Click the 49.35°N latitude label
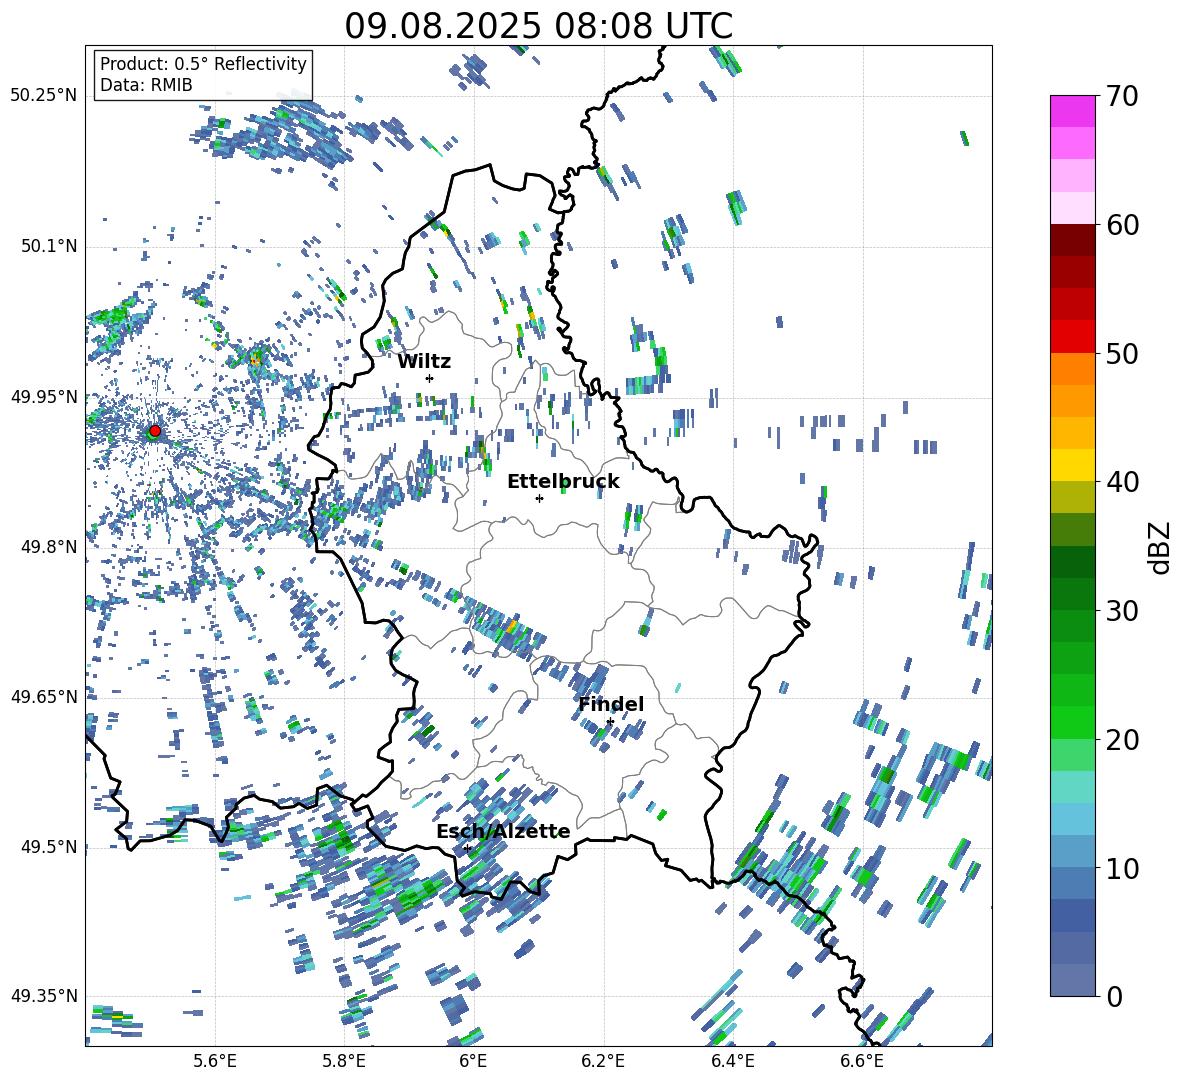Viewport: 1184px width, 1081px height. point(44,996)
